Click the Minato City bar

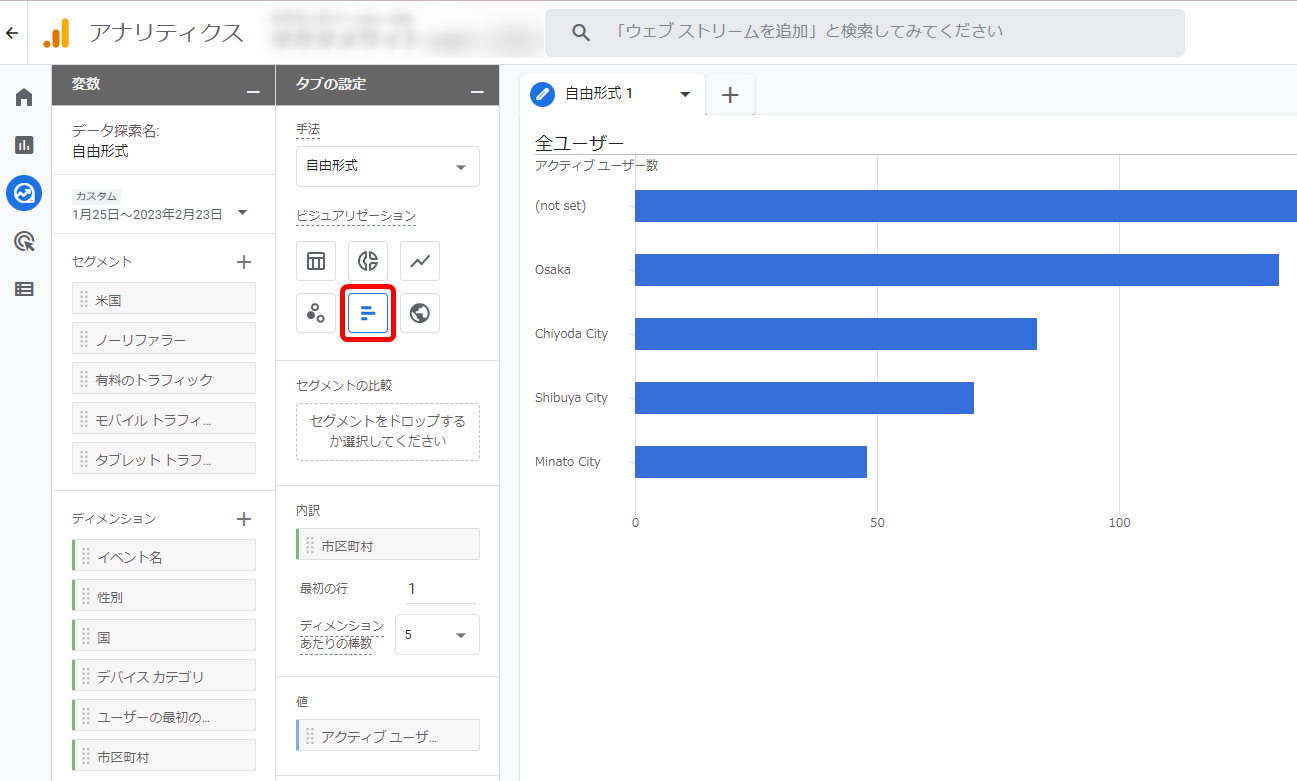click(x=751, y=462)
